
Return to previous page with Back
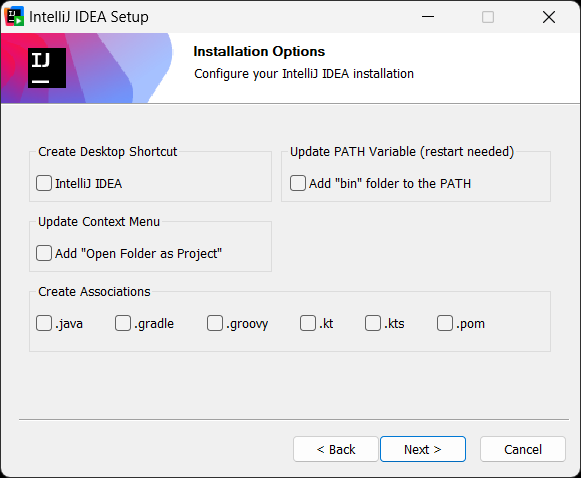[x=336, y=449]
